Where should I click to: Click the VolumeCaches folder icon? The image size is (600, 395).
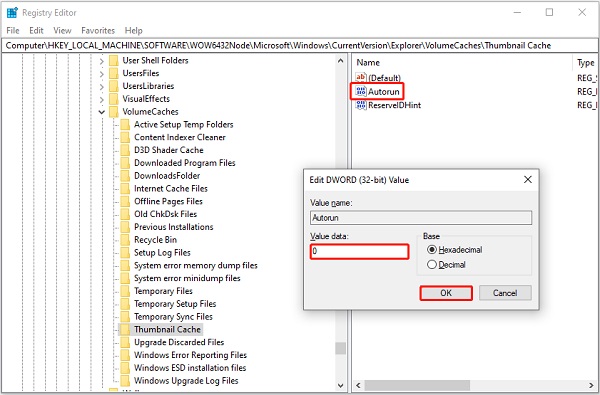[x=114, y=112]
